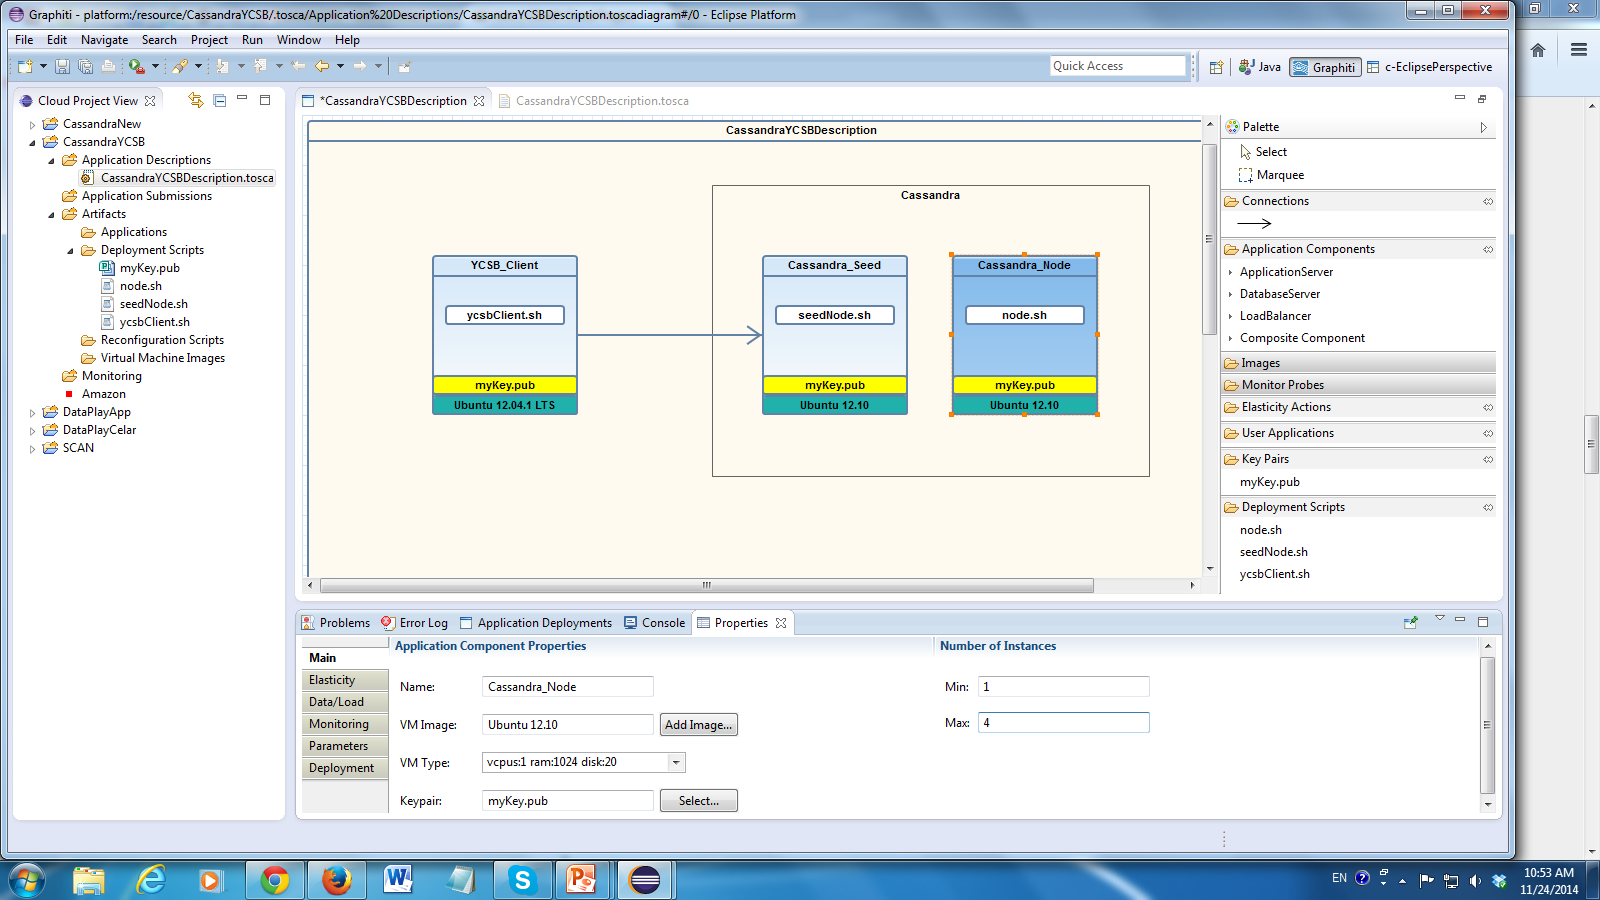Screen dimensions: 1600x900
Task: Open the Monitor Probes palette drawer
Action: pos(1359,385)
